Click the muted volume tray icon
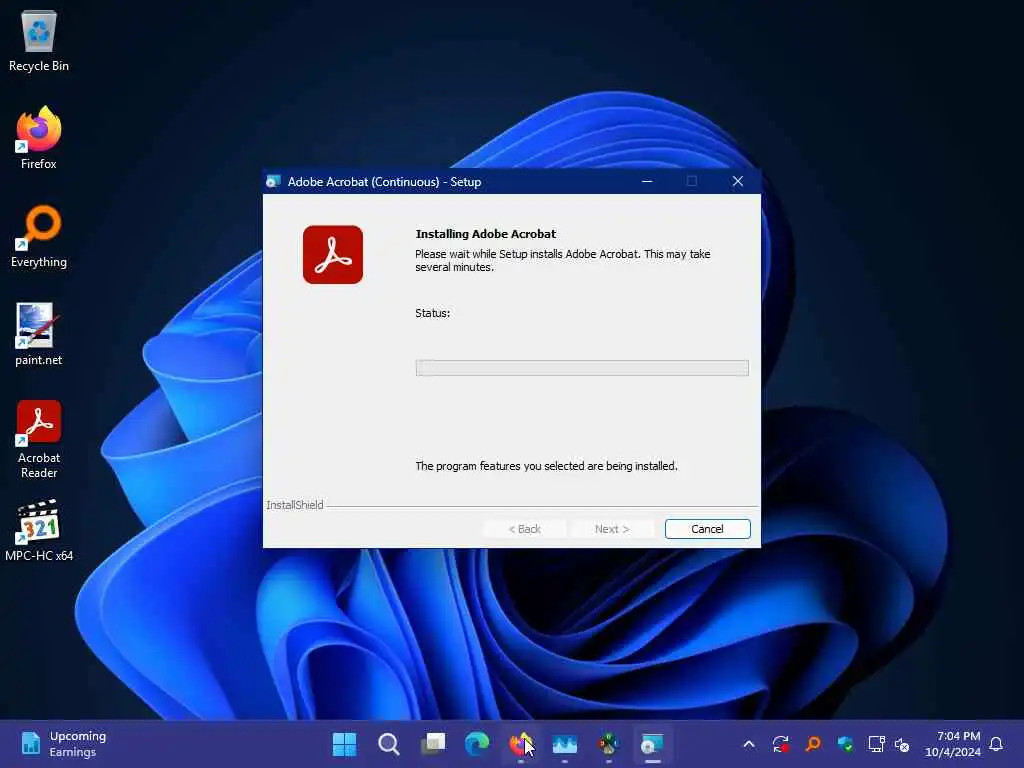The image size is (1024, 768). 902,744
